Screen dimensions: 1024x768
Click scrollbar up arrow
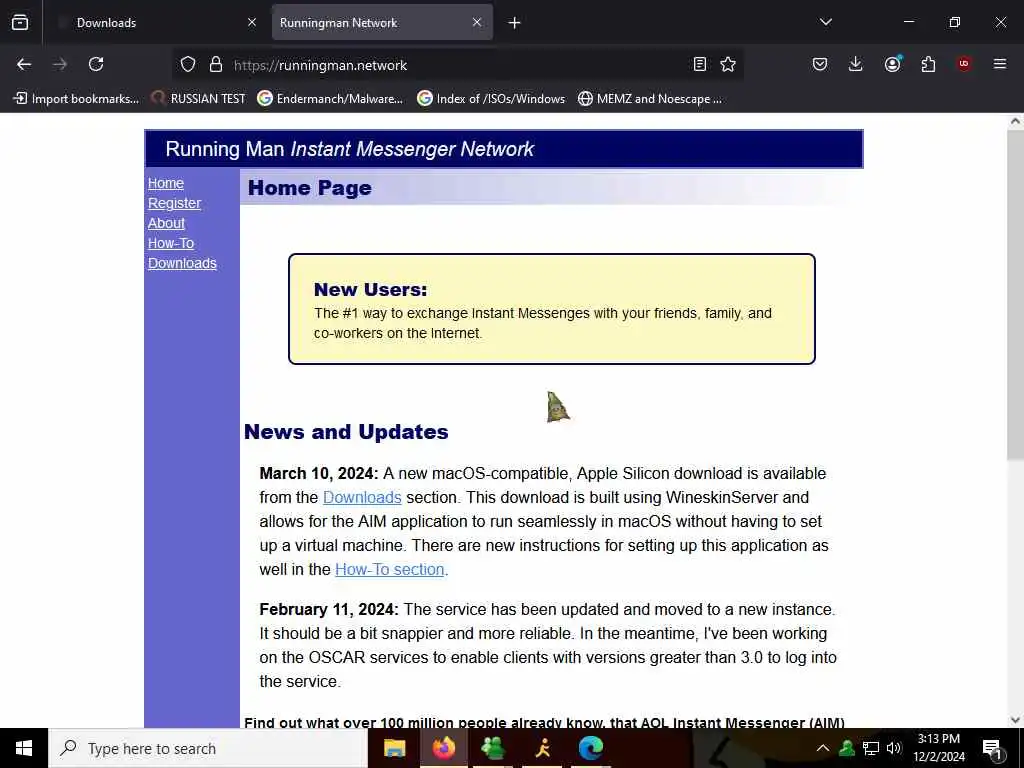tap(1015, 121)
